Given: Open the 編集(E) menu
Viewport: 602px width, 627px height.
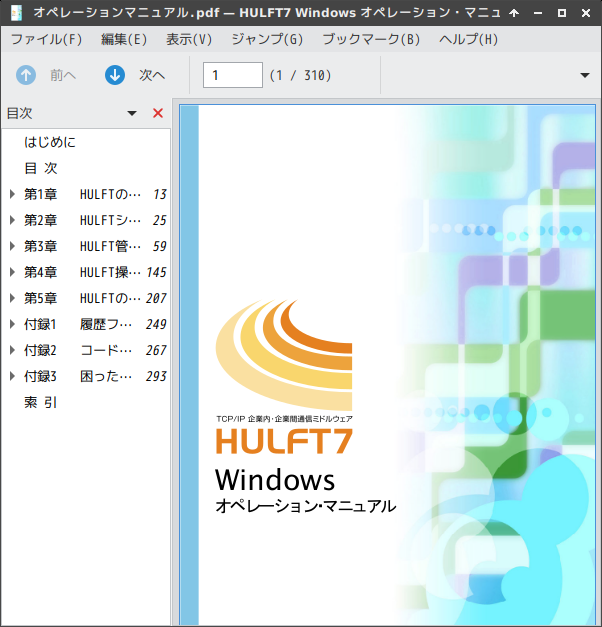Looking at the screenshot, I should click(124, 39).
